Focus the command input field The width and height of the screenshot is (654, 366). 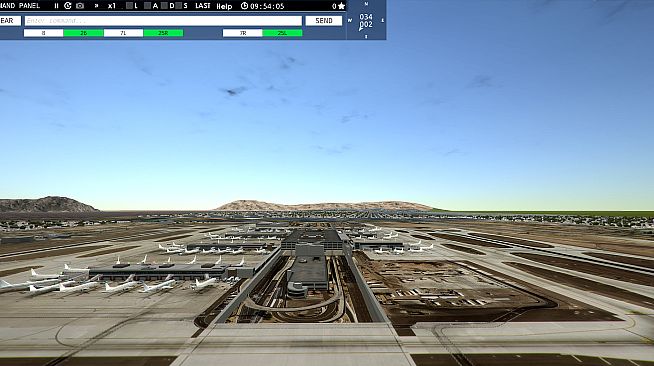point(163,20)
